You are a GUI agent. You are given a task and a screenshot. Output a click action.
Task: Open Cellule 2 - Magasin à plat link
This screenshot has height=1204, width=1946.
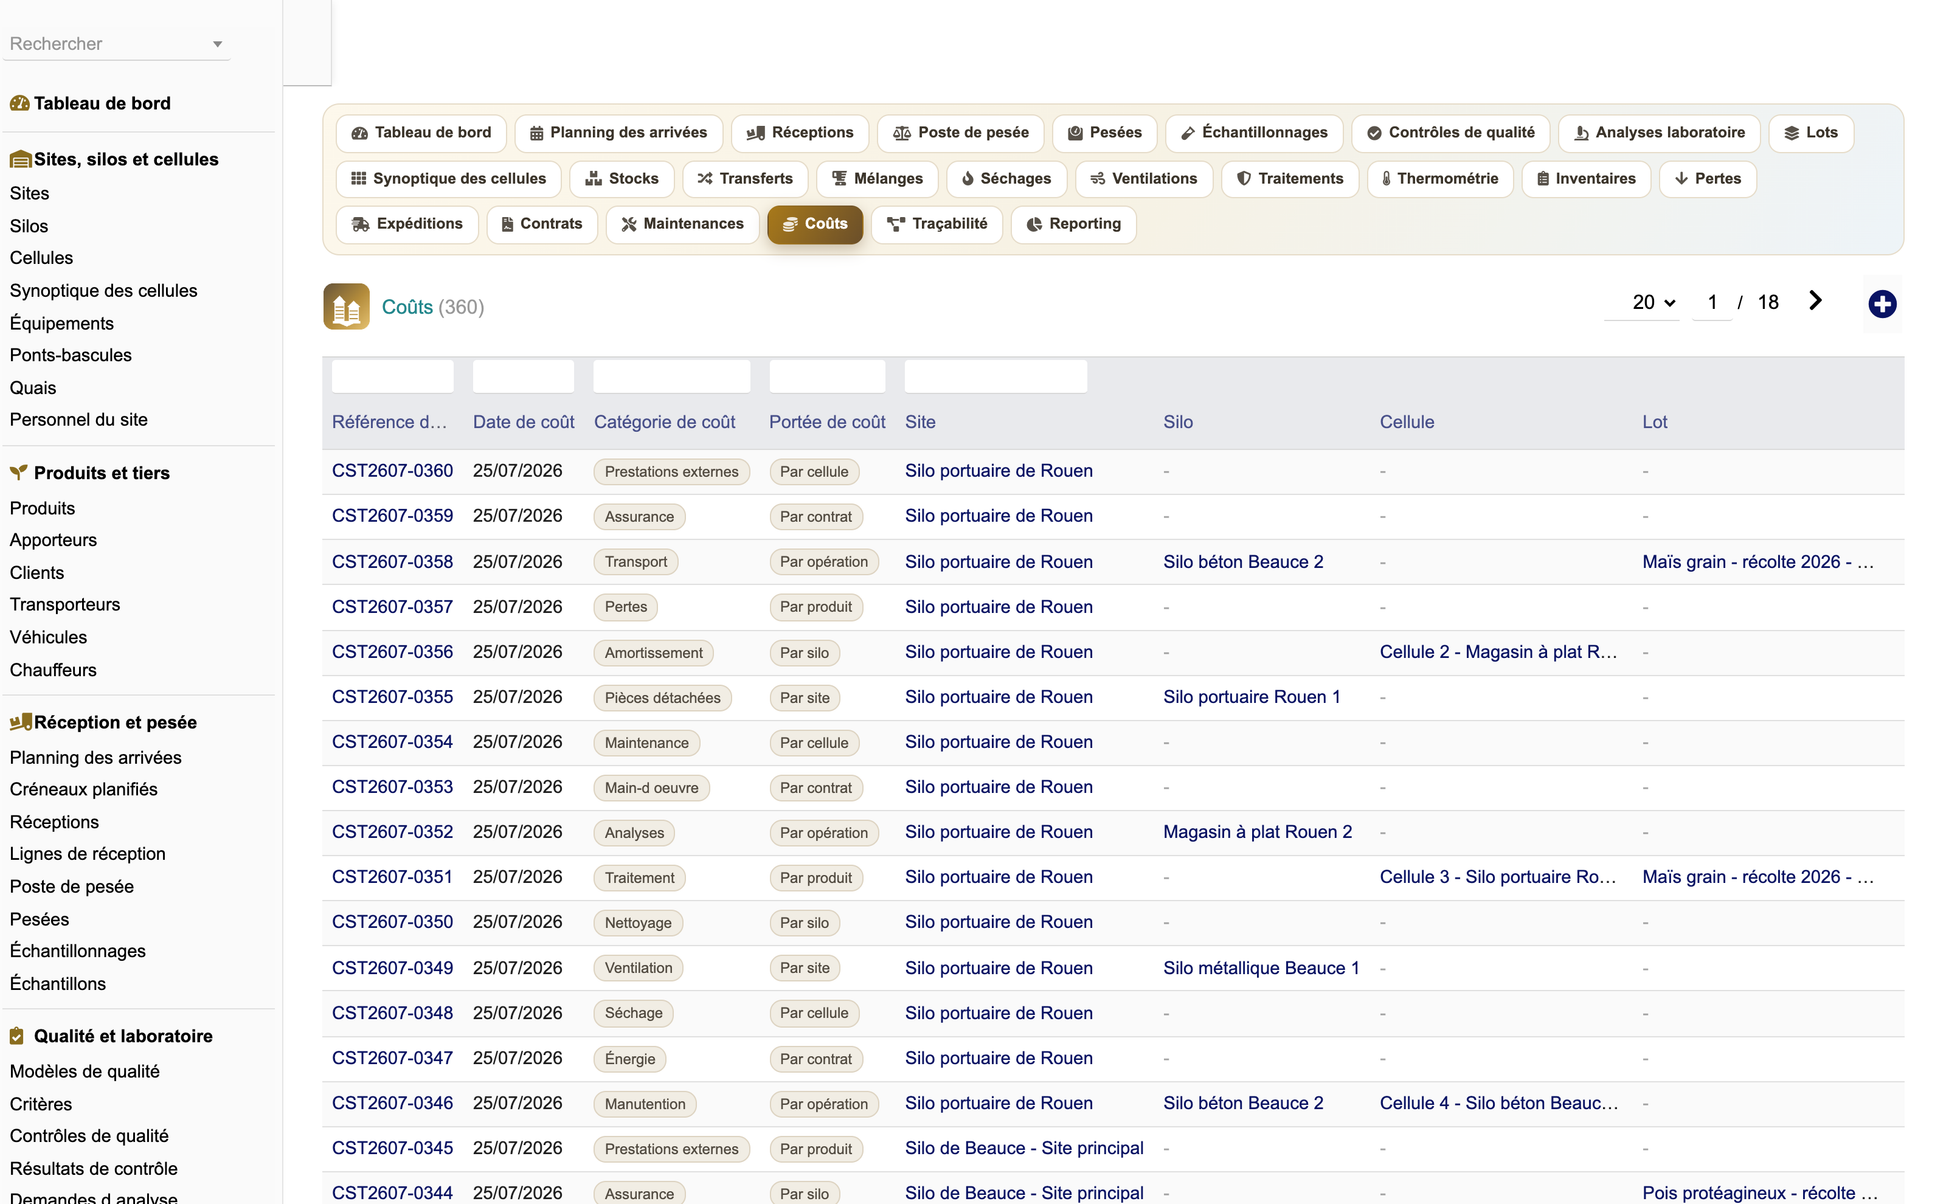1498,652
